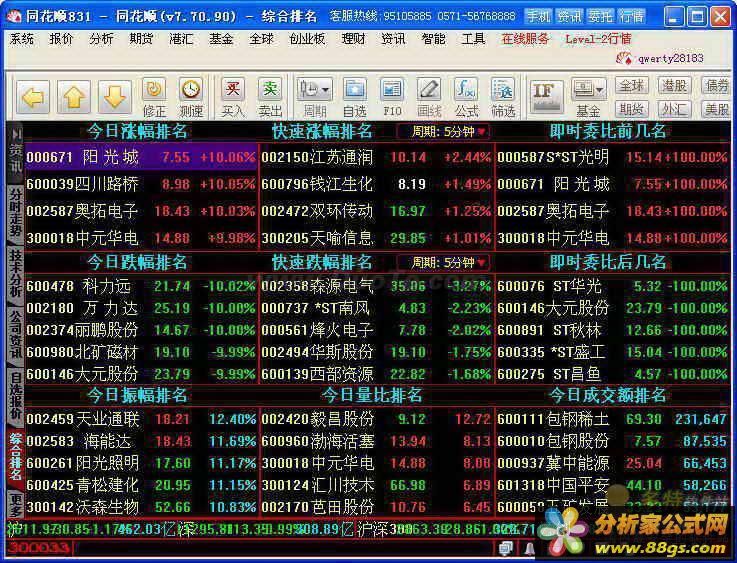Click the 外汇 toolbar button
This screenshot has width=737, height=563.
coord(674,109)
